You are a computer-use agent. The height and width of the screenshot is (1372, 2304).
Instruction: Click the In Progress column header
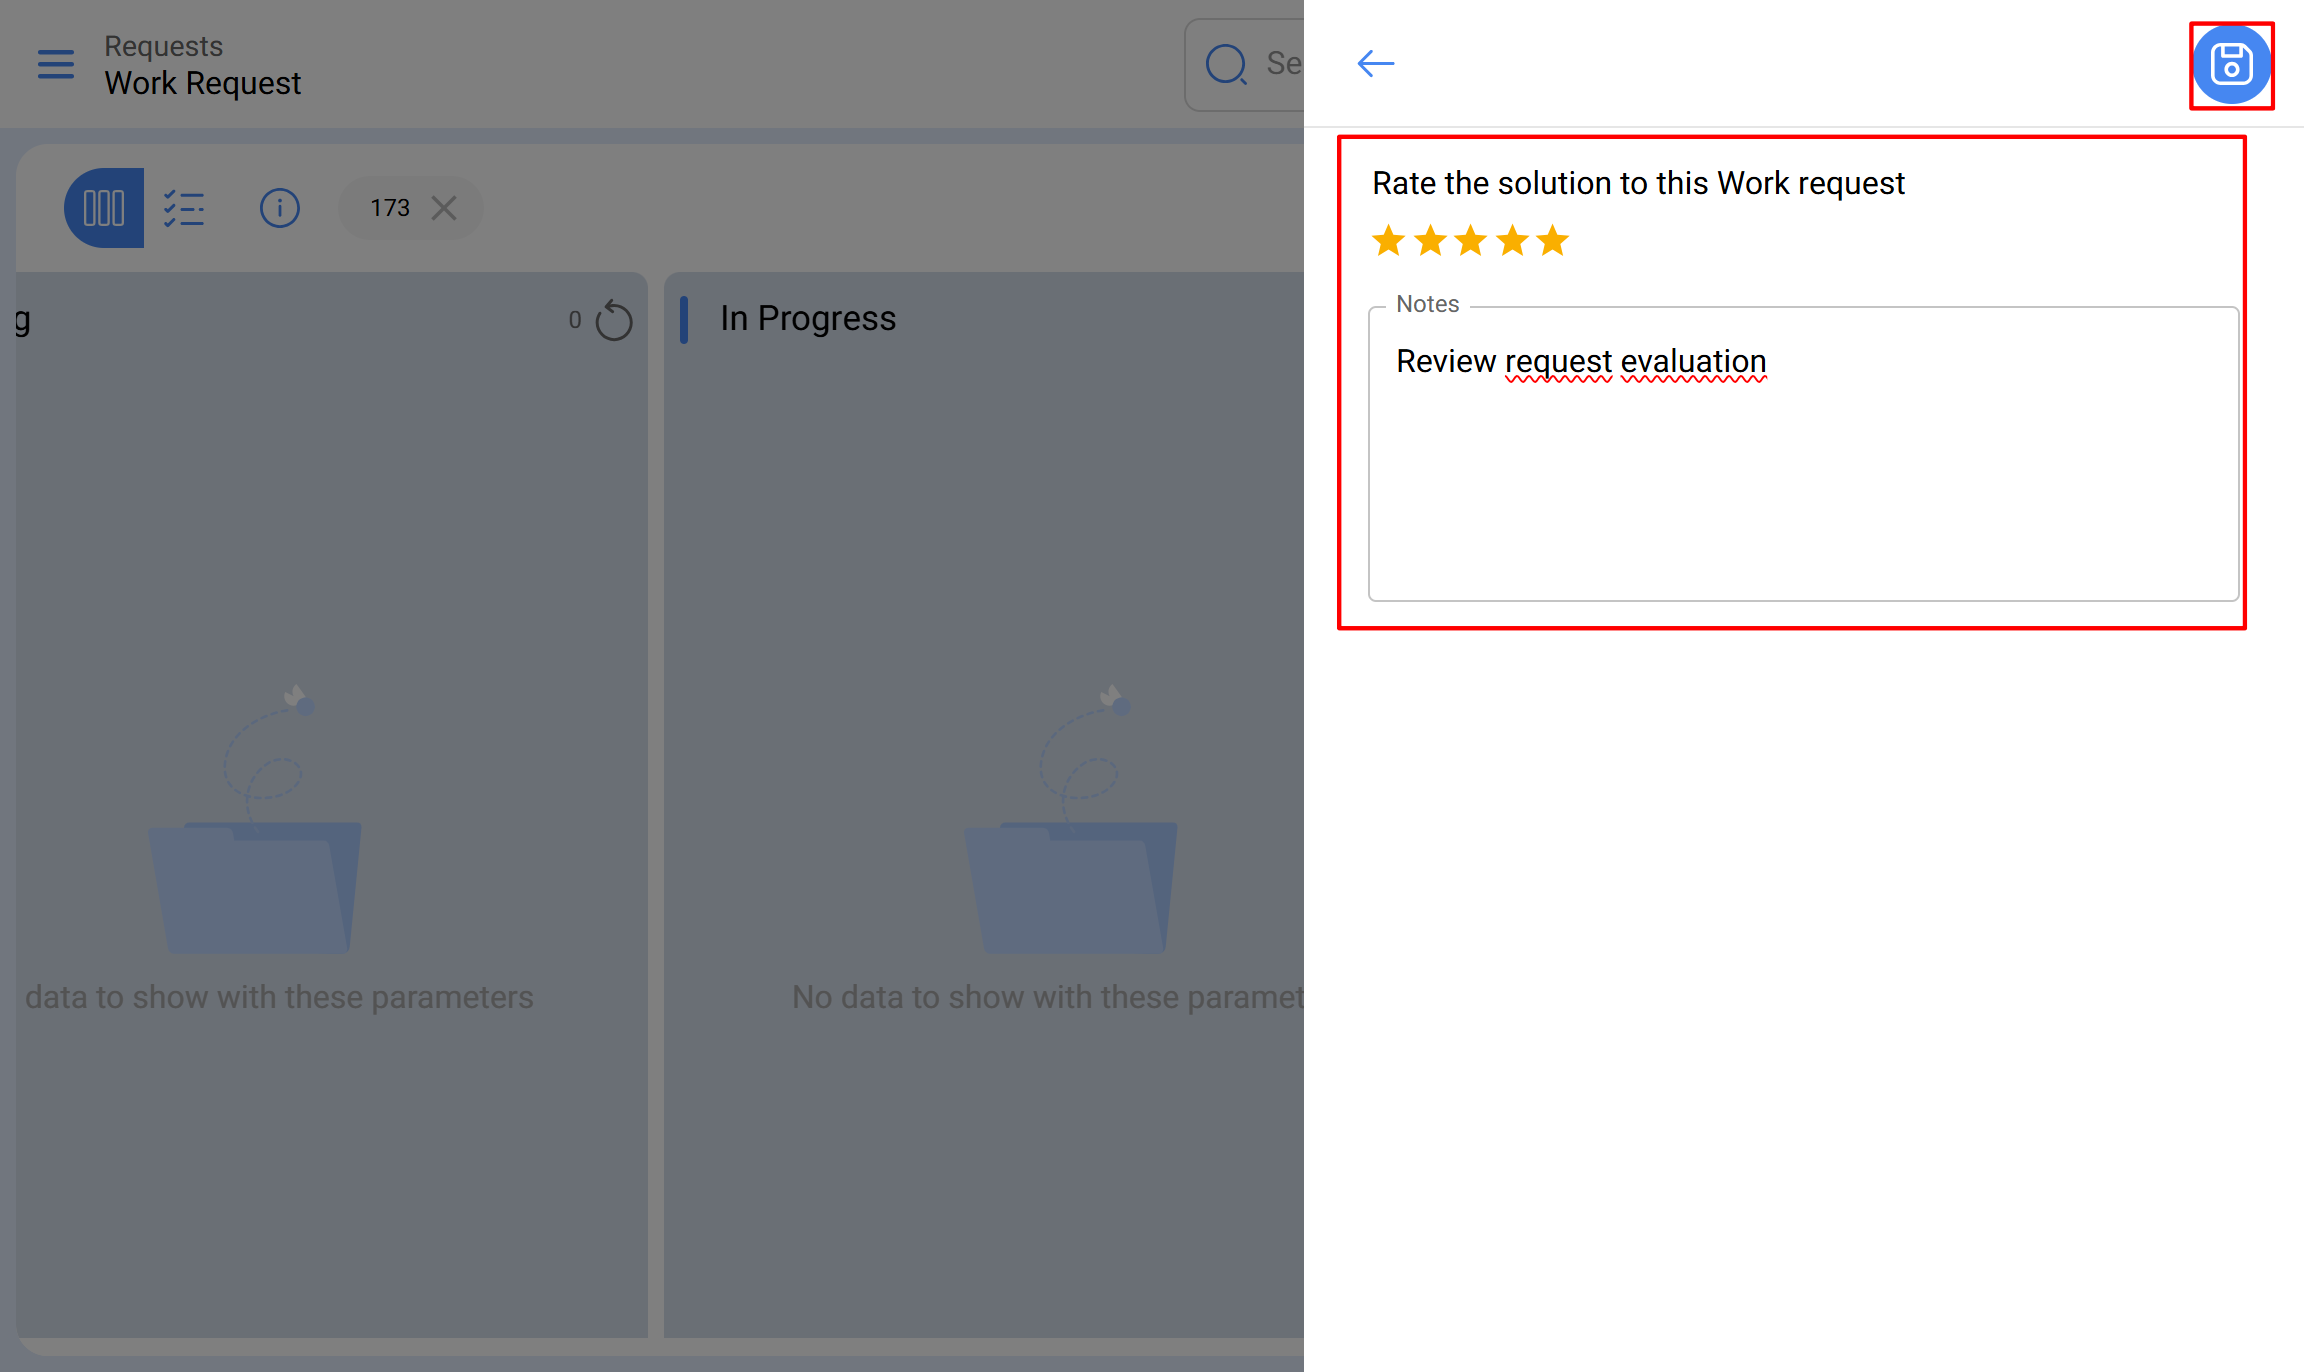click(x=808, y=318)
